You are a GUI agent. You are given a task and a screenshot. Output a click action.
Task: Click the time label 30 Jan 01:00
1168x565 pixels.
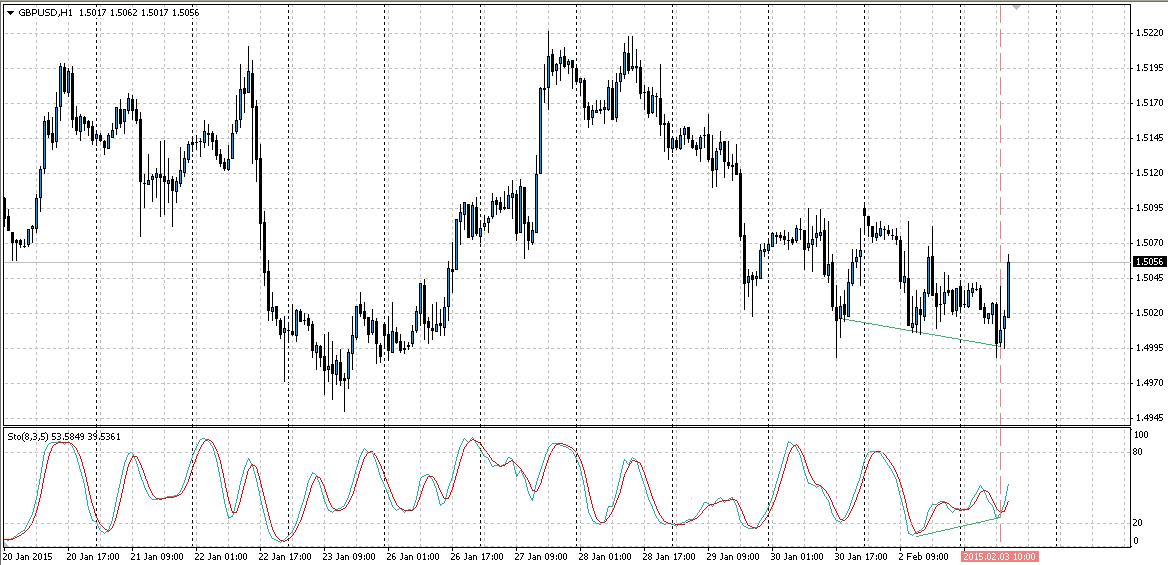[x=797, y=557]
